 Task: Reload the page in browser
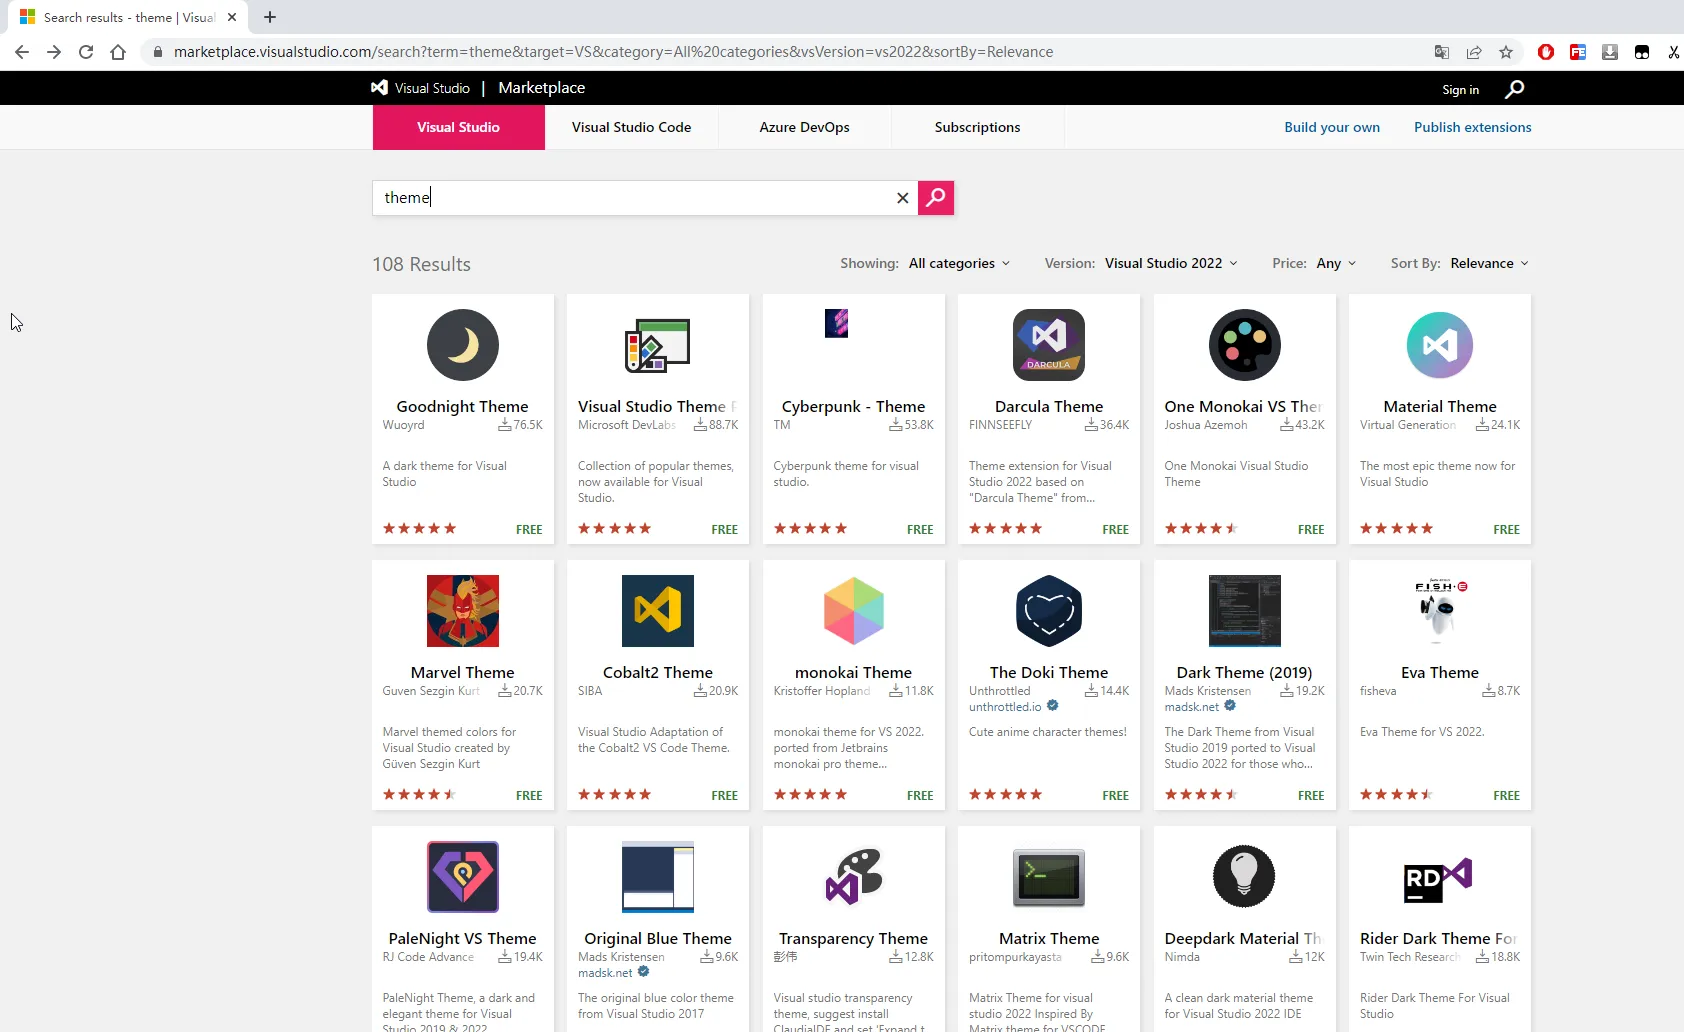(86, 52)
